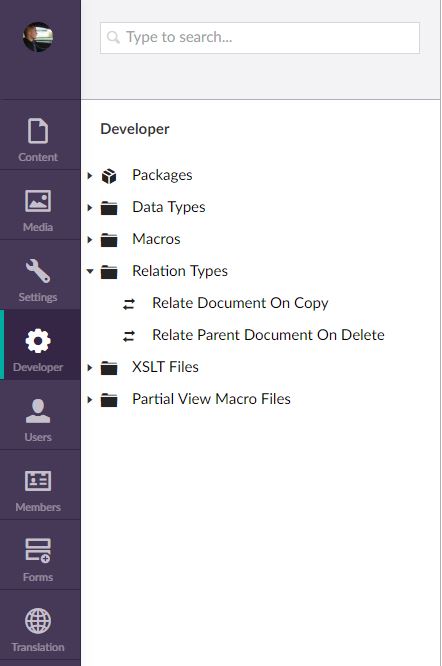
Task: Open the Media section icon
Action: (x=38, y=201)
